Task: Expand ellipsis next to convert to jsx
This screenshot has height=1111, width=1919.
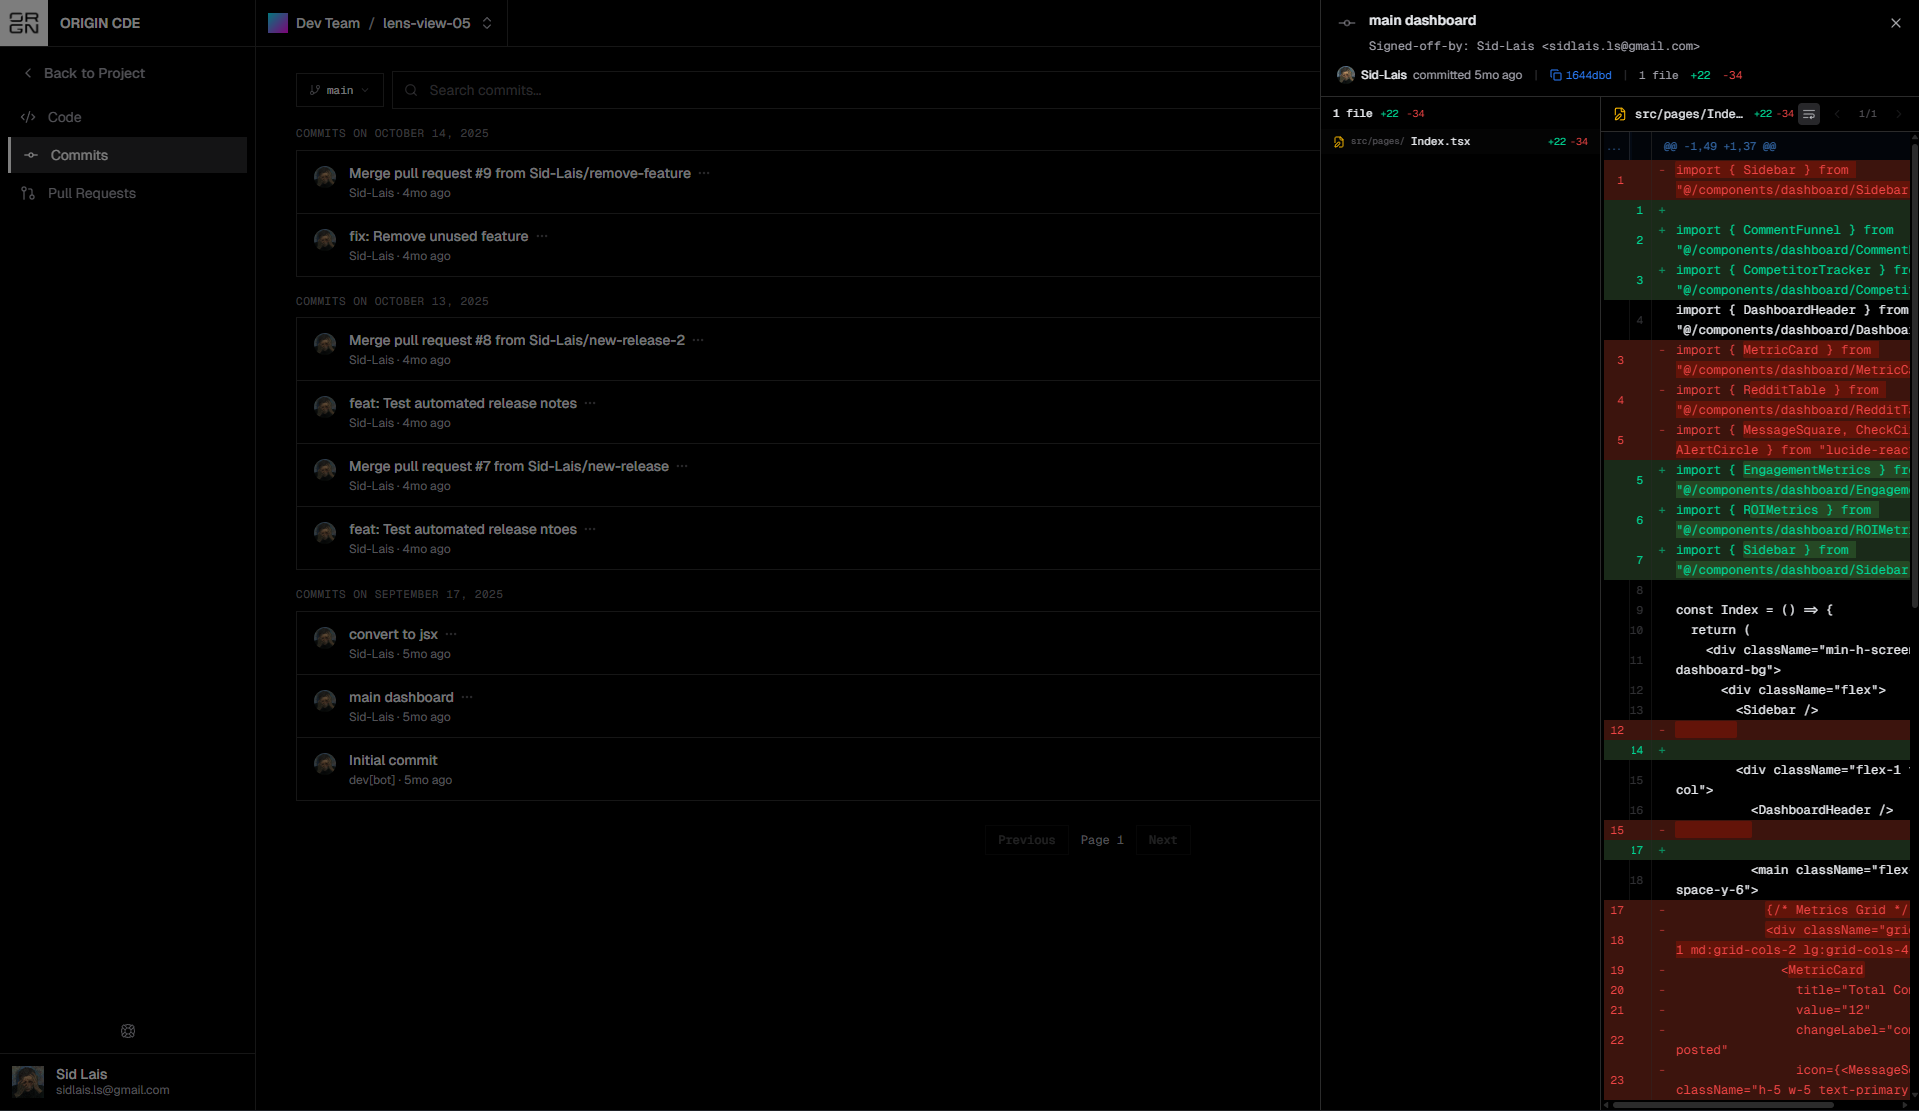Action: coord(451,634)
